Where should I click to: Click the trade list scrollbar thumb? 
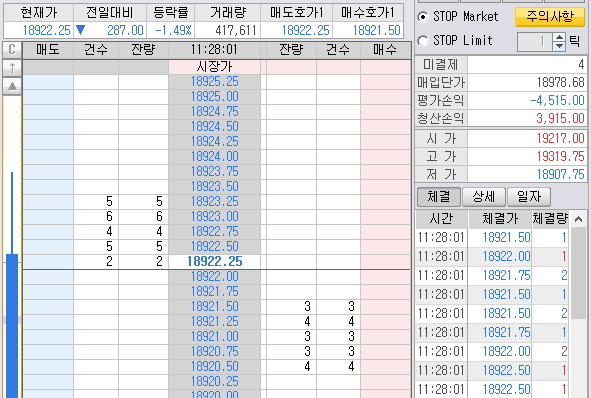coord(578,273)
